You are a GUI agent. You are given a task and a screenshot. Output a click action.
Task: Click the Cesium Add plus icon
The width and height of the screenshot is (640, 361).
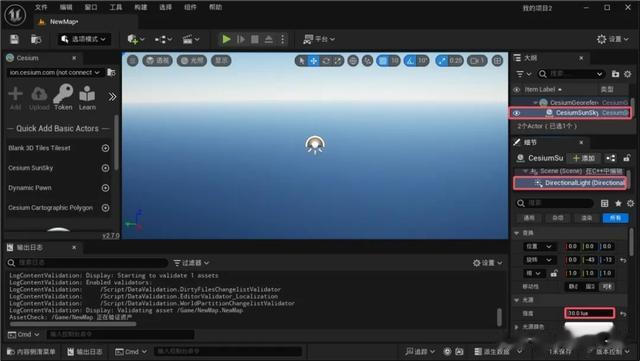[15, 98]
